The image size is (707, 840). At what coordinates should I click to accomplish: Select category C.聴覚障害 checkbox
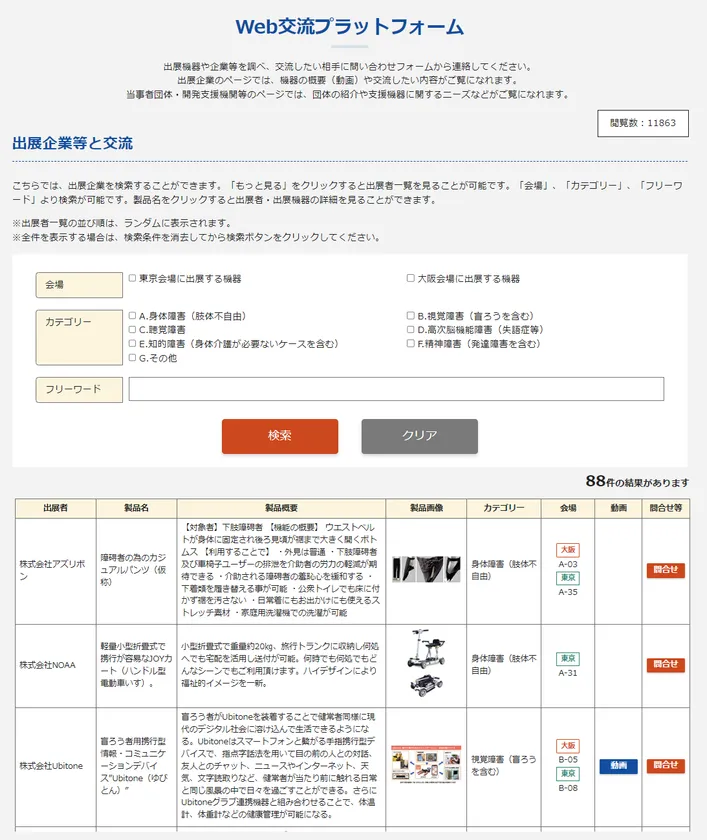pyautogui.click(x=132, y=329)
